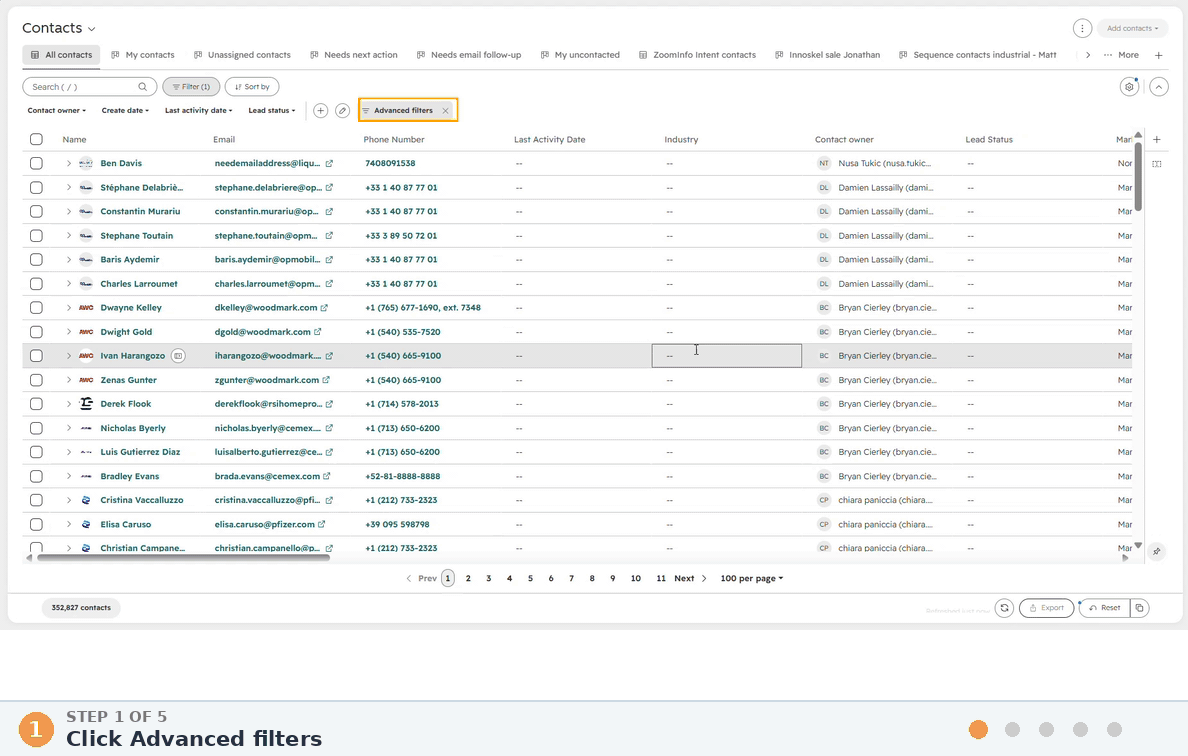The image size is (1188, 756).
Task: Open the ZoomInfo Intent contacts tab
Action: click(x=697, y=55)
